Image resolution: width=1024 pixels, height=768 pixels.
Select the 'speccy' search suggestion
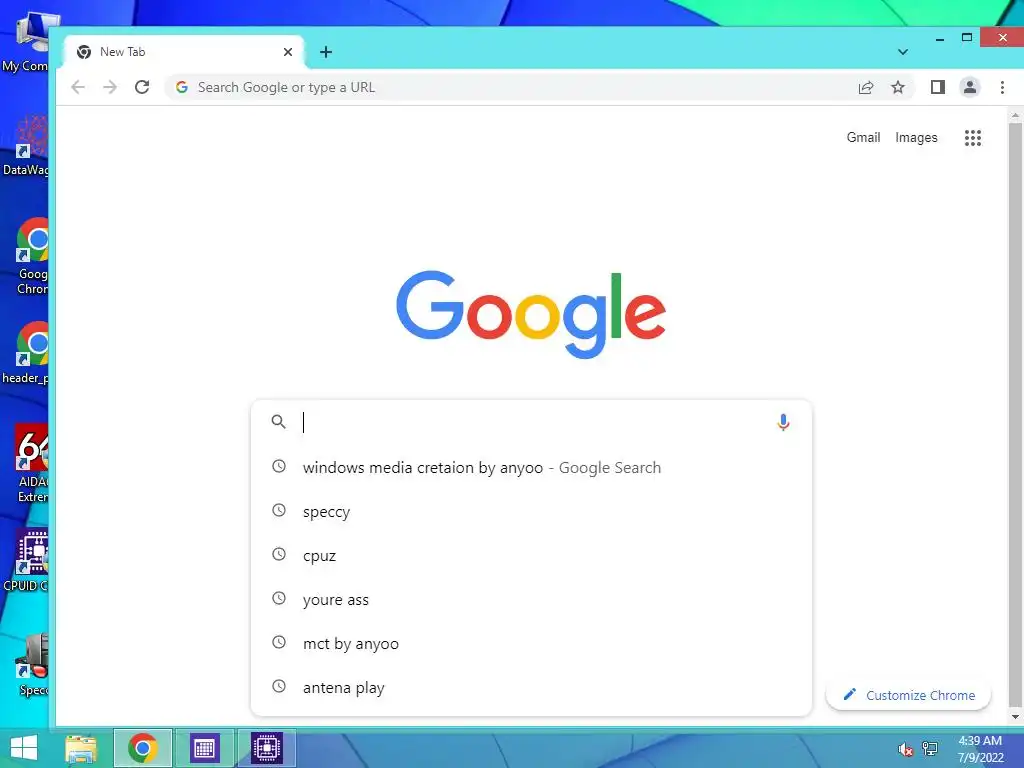531,511
